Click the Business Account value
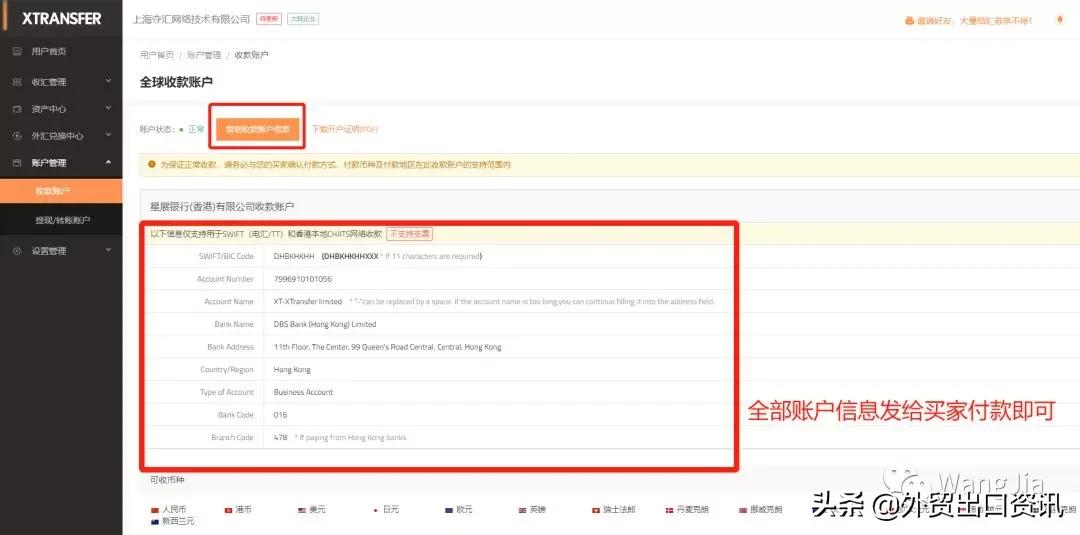The height and width of the screenshot is (535, 1080). pyautogui.click(x=303, y=392)
